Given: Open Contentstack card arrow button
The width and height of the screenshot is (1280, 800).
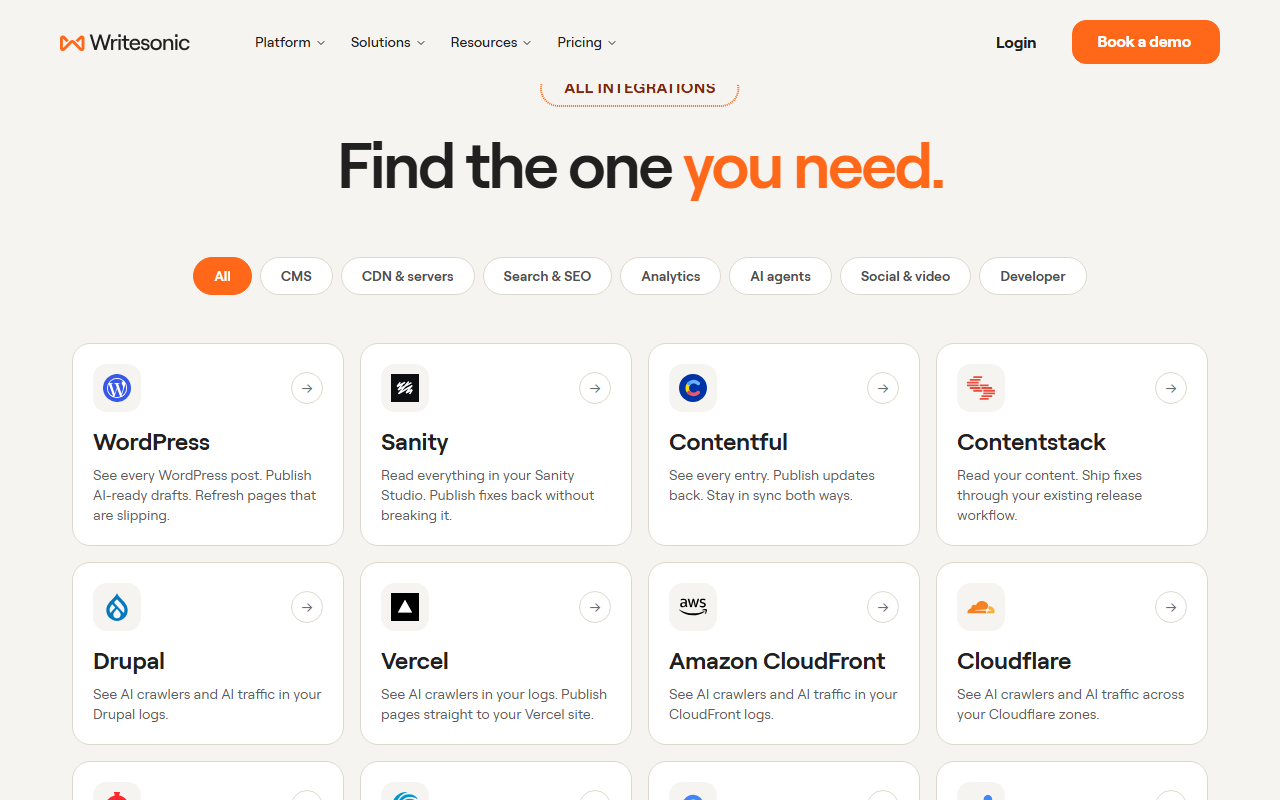Looking at the screenshot, I should 1171,388.
